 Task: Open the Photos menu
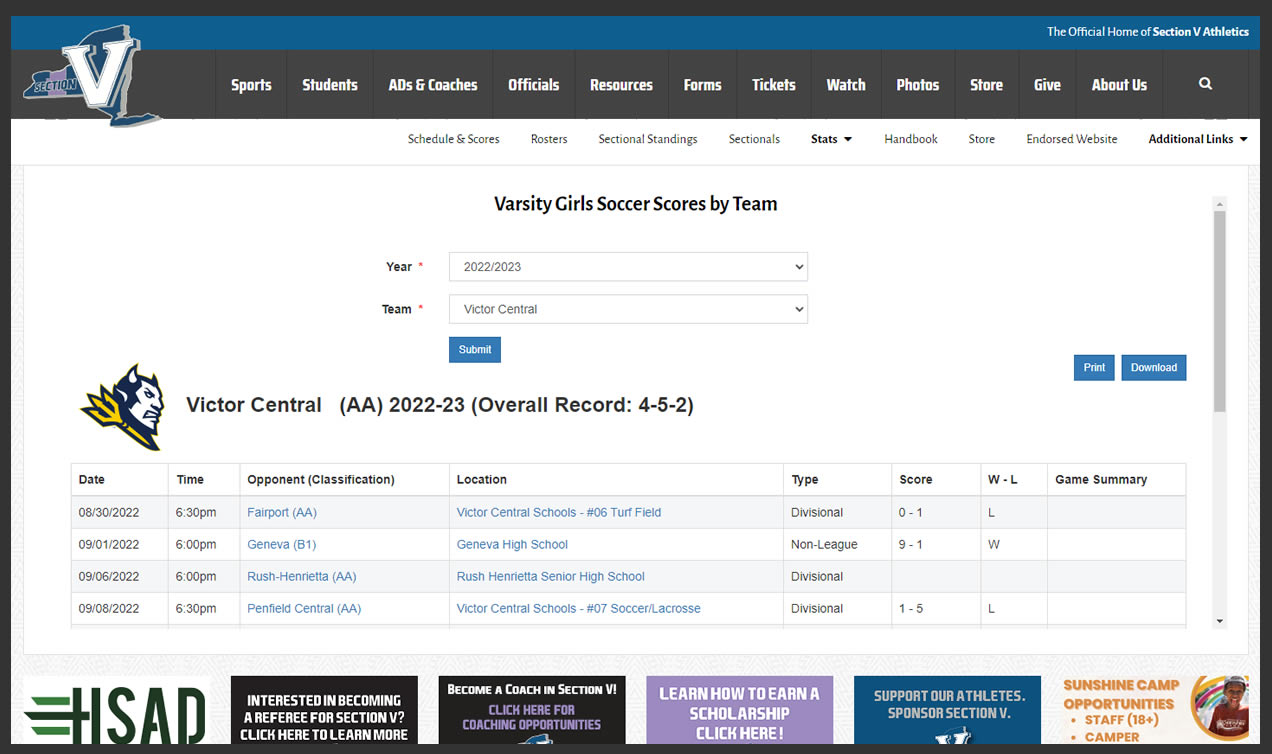coord(918,85)
